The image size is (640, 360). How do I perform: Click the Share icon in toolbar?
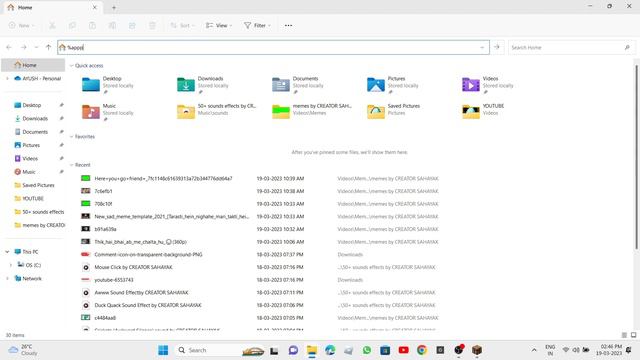(x=132, y=25)
